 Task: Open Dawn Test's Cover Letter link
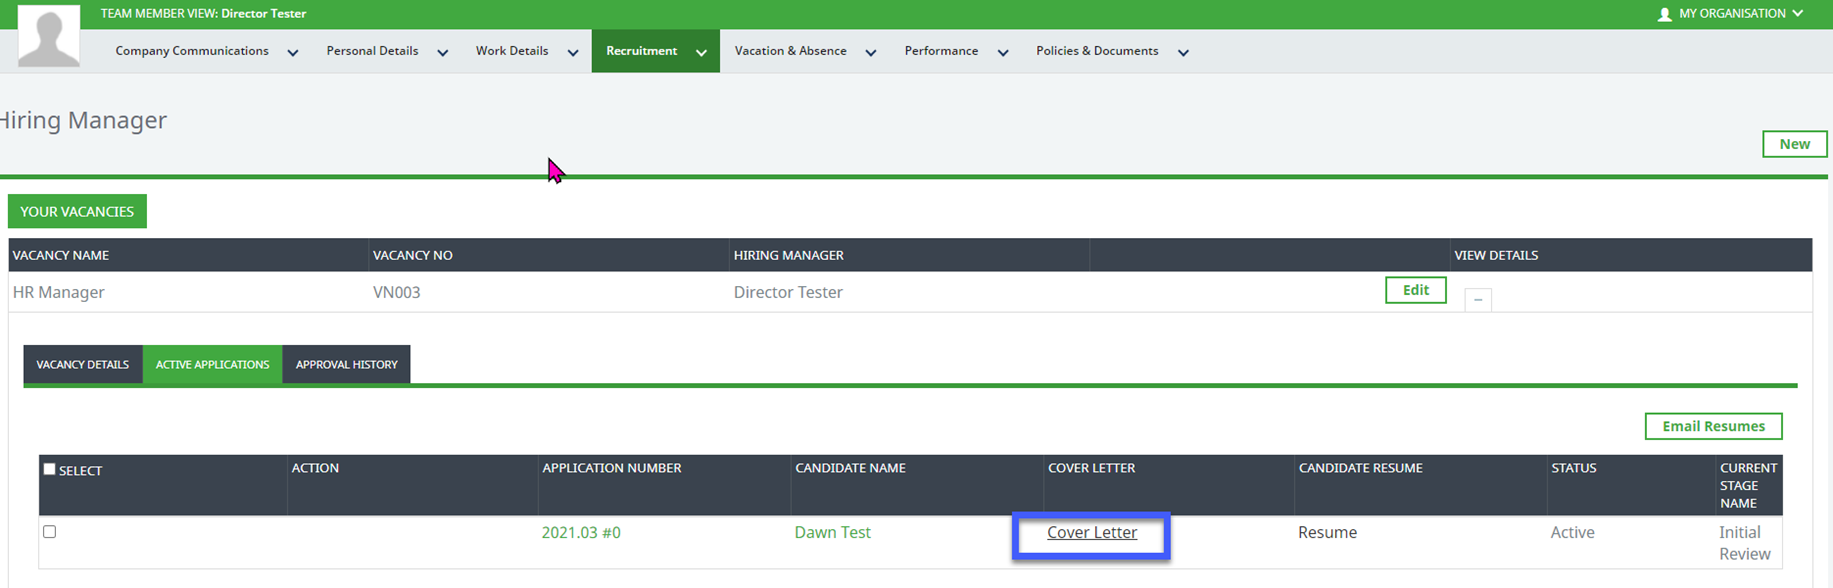point(1091,533)
